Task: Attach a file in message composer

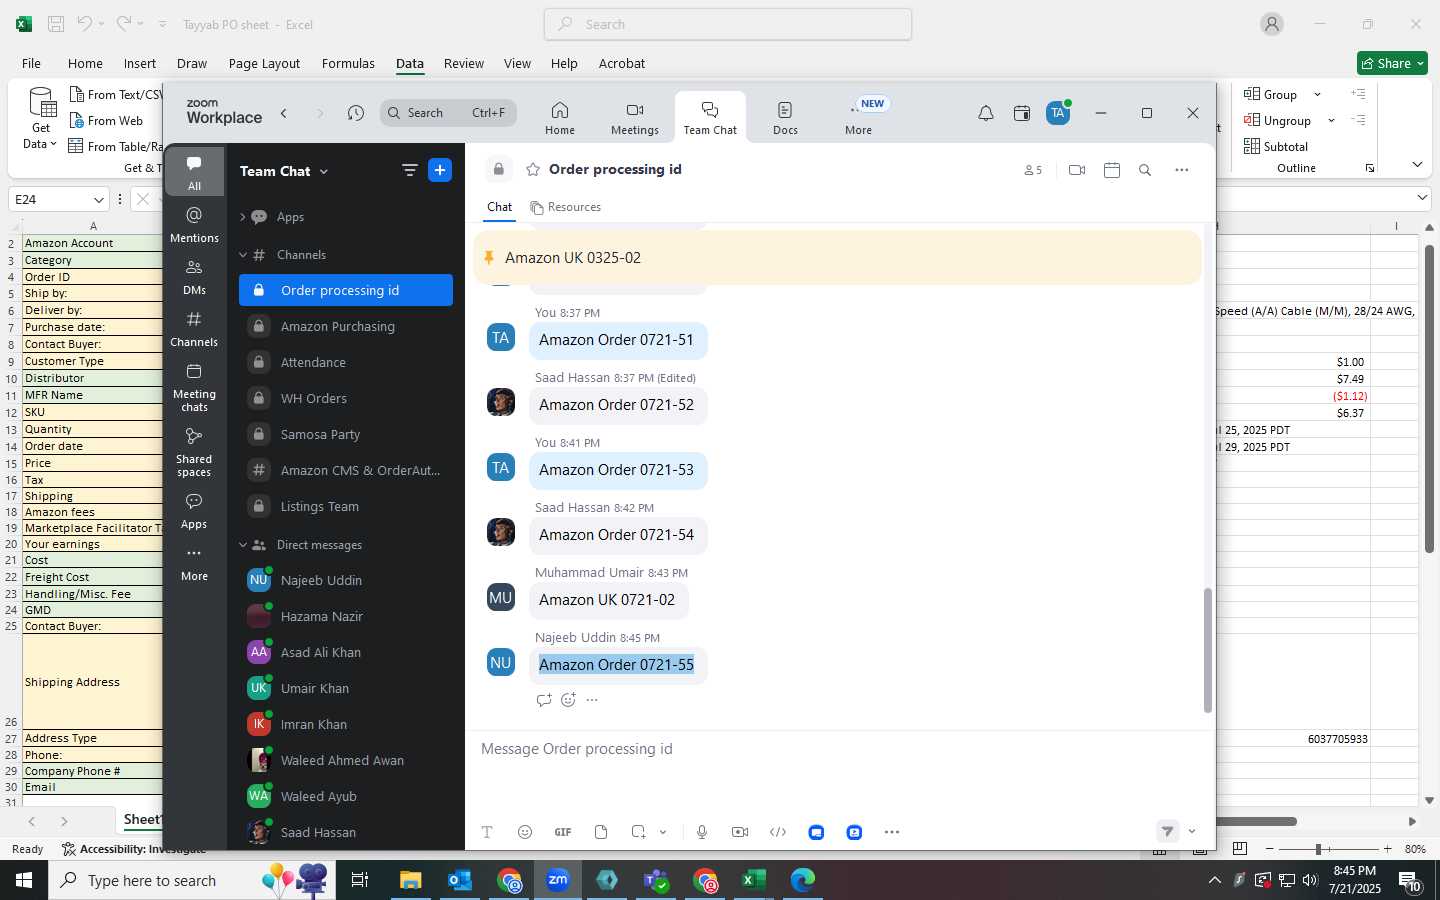Action: click(x=601, y=832)
